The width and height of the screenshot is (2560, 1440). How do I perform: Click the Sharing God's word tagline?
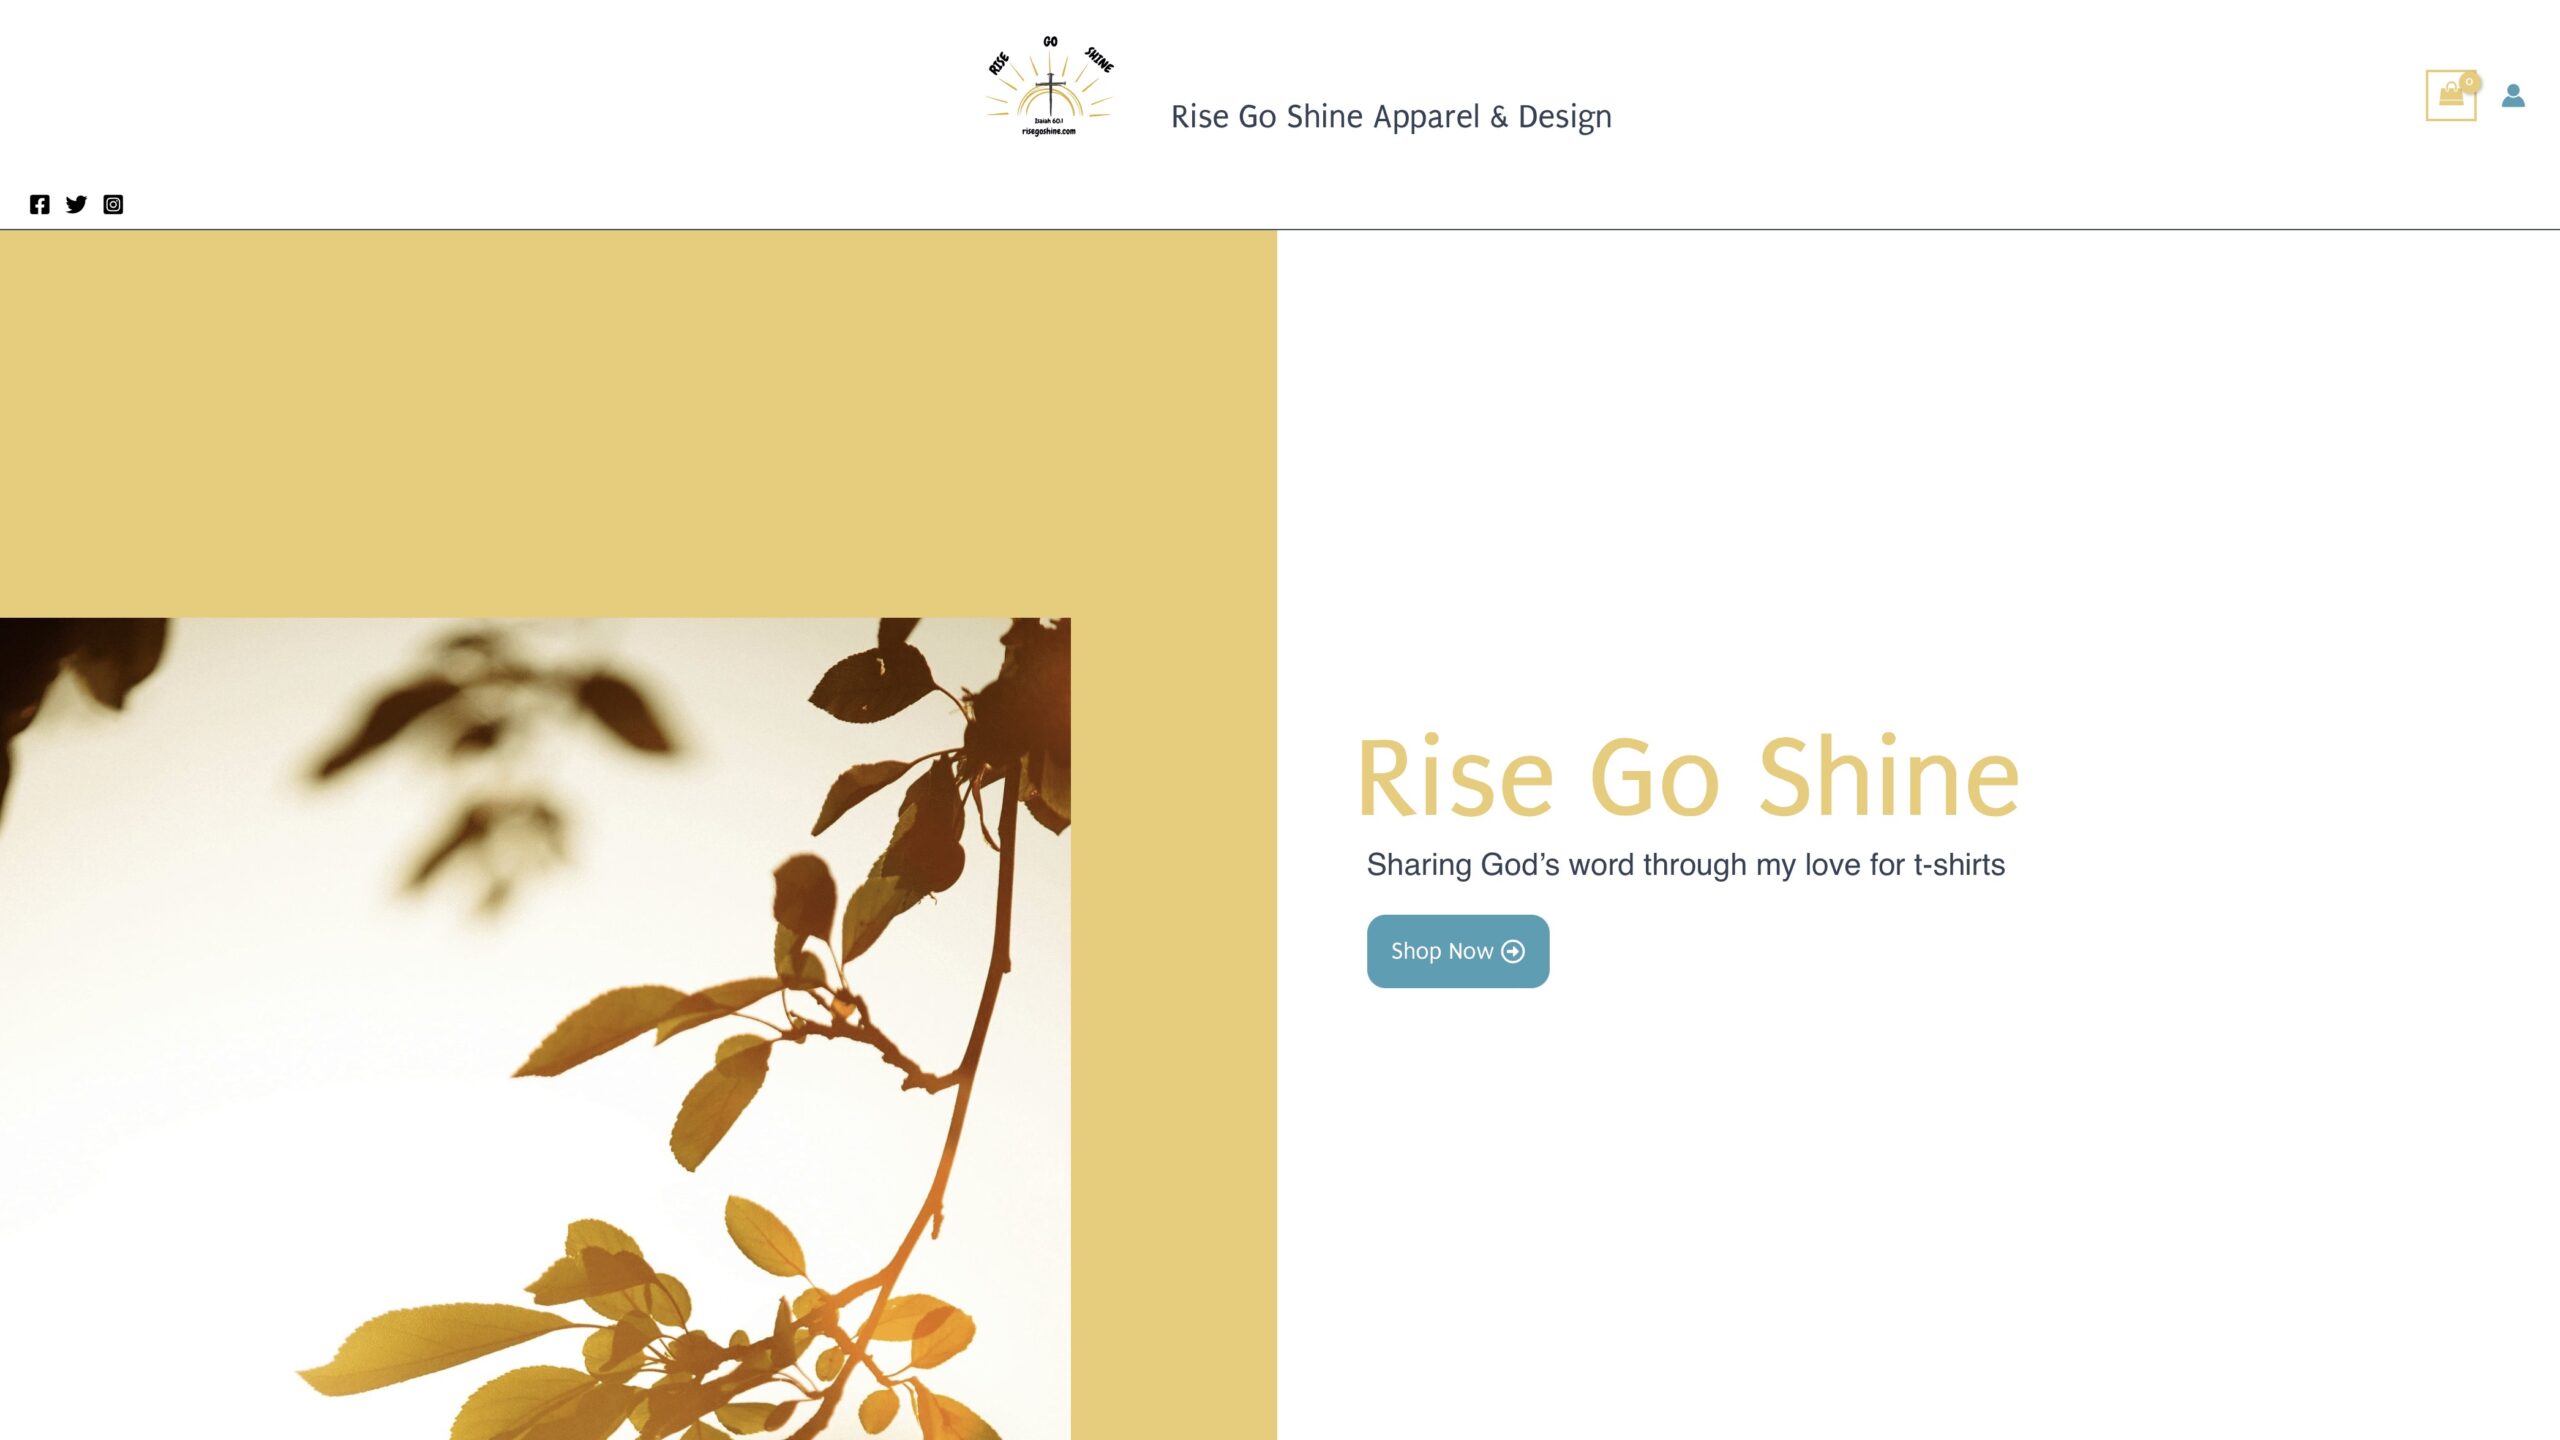tap(1686, 865)
